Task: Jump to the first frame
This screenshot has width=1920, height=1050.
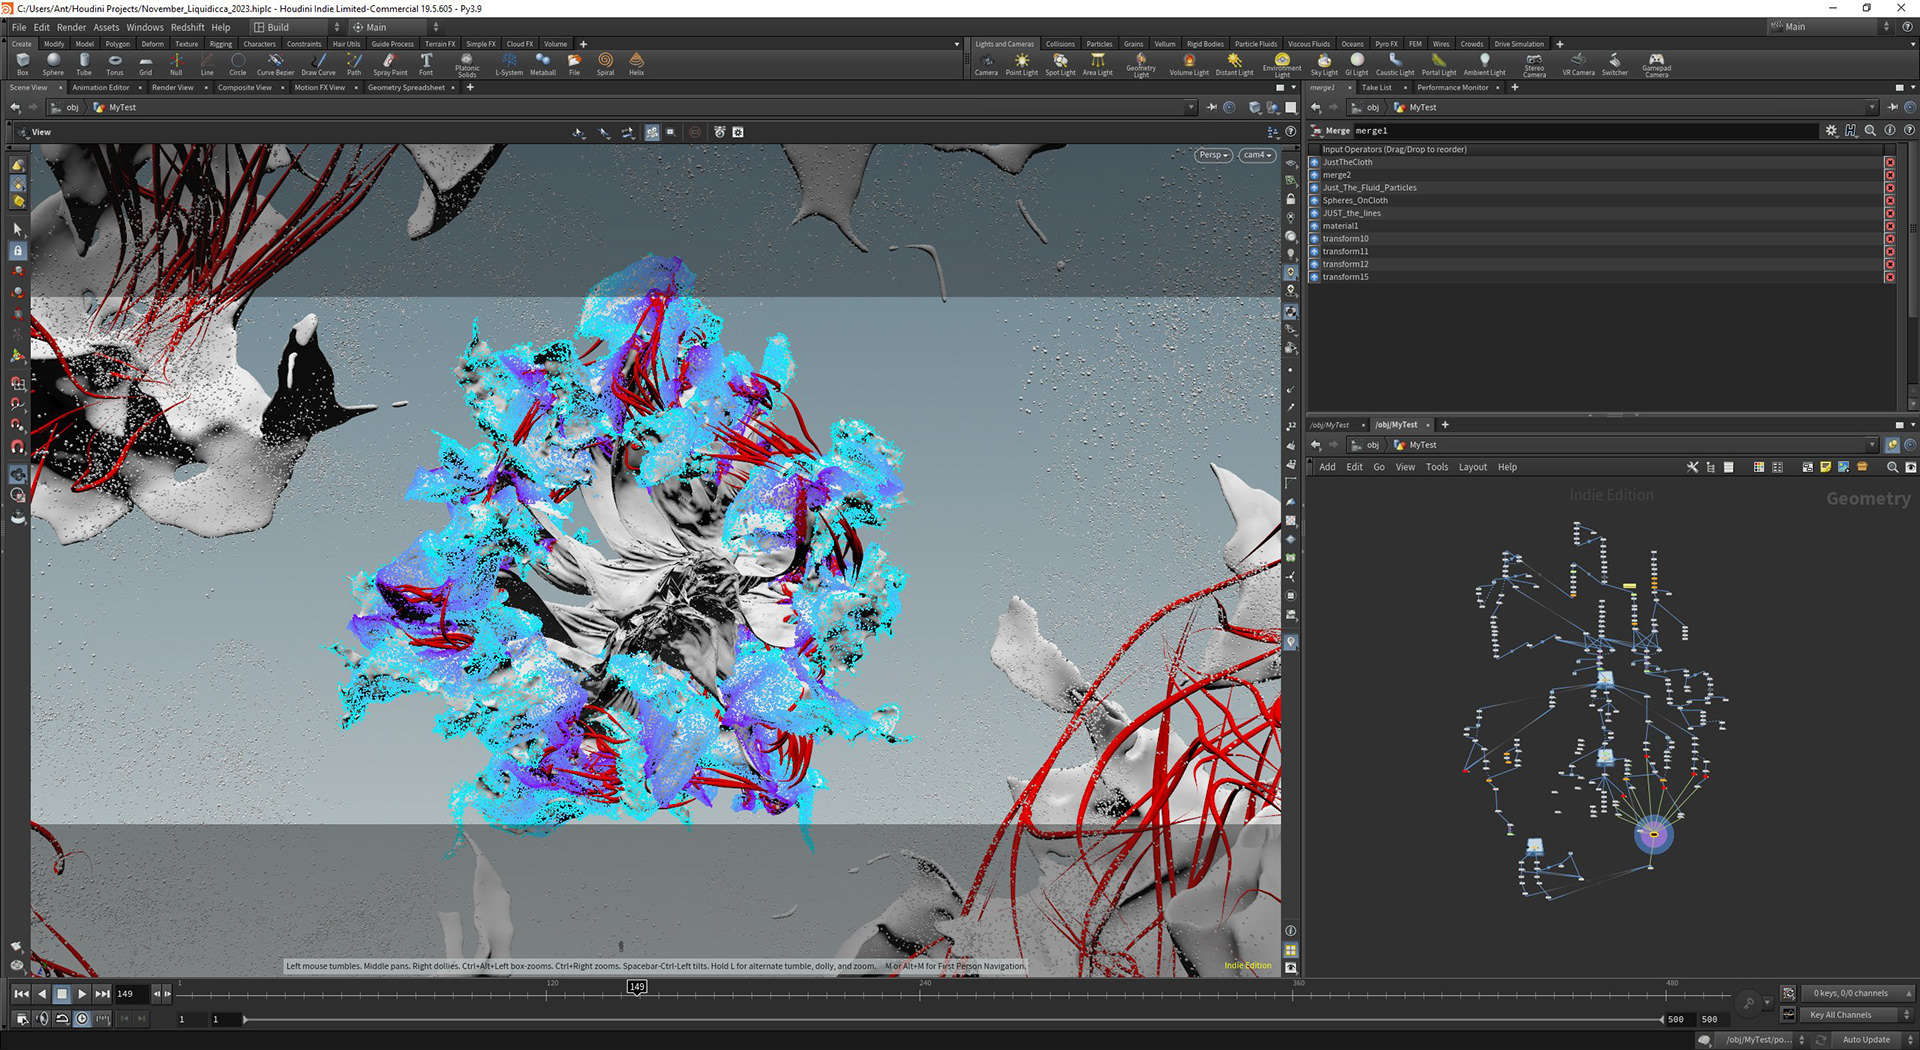Action: 21,994
